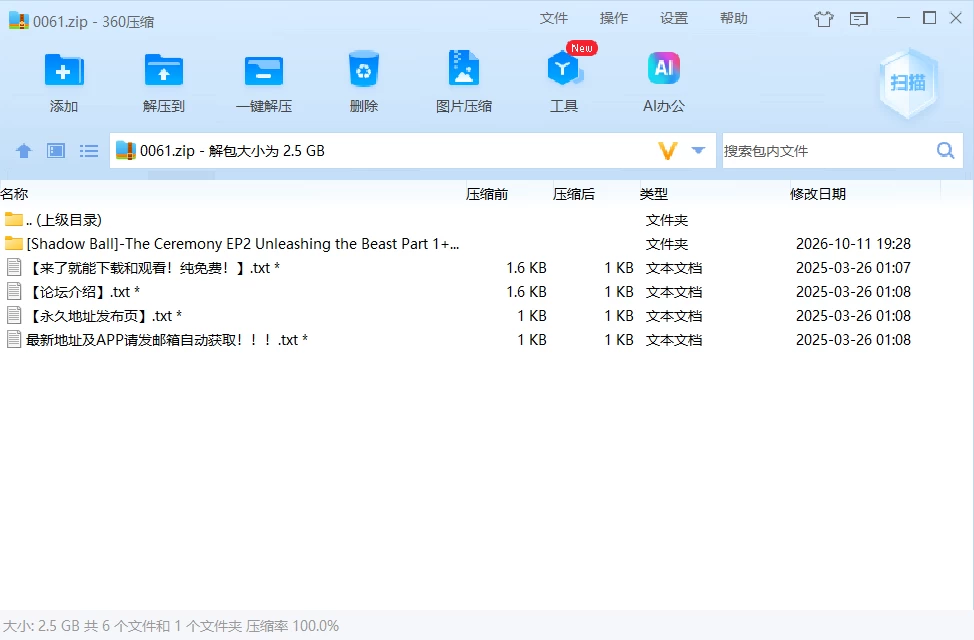Open the 文件 menu
The width and height of the screenshot is (974, 640).
(553, 18)
